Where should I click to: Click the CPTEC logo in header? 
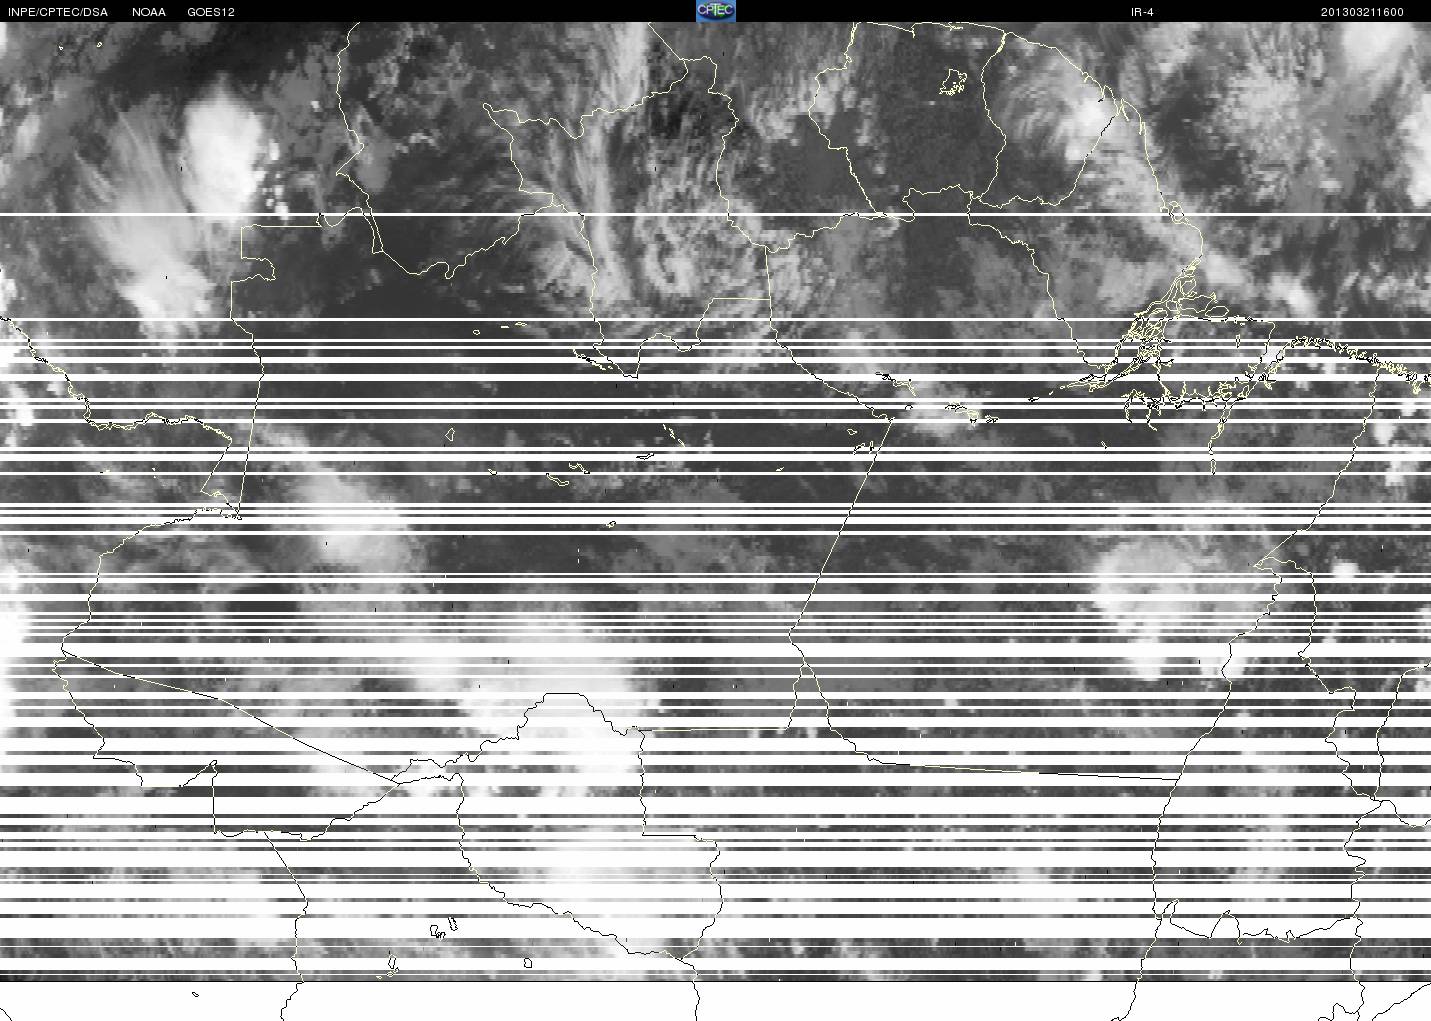tap(716, 11)
